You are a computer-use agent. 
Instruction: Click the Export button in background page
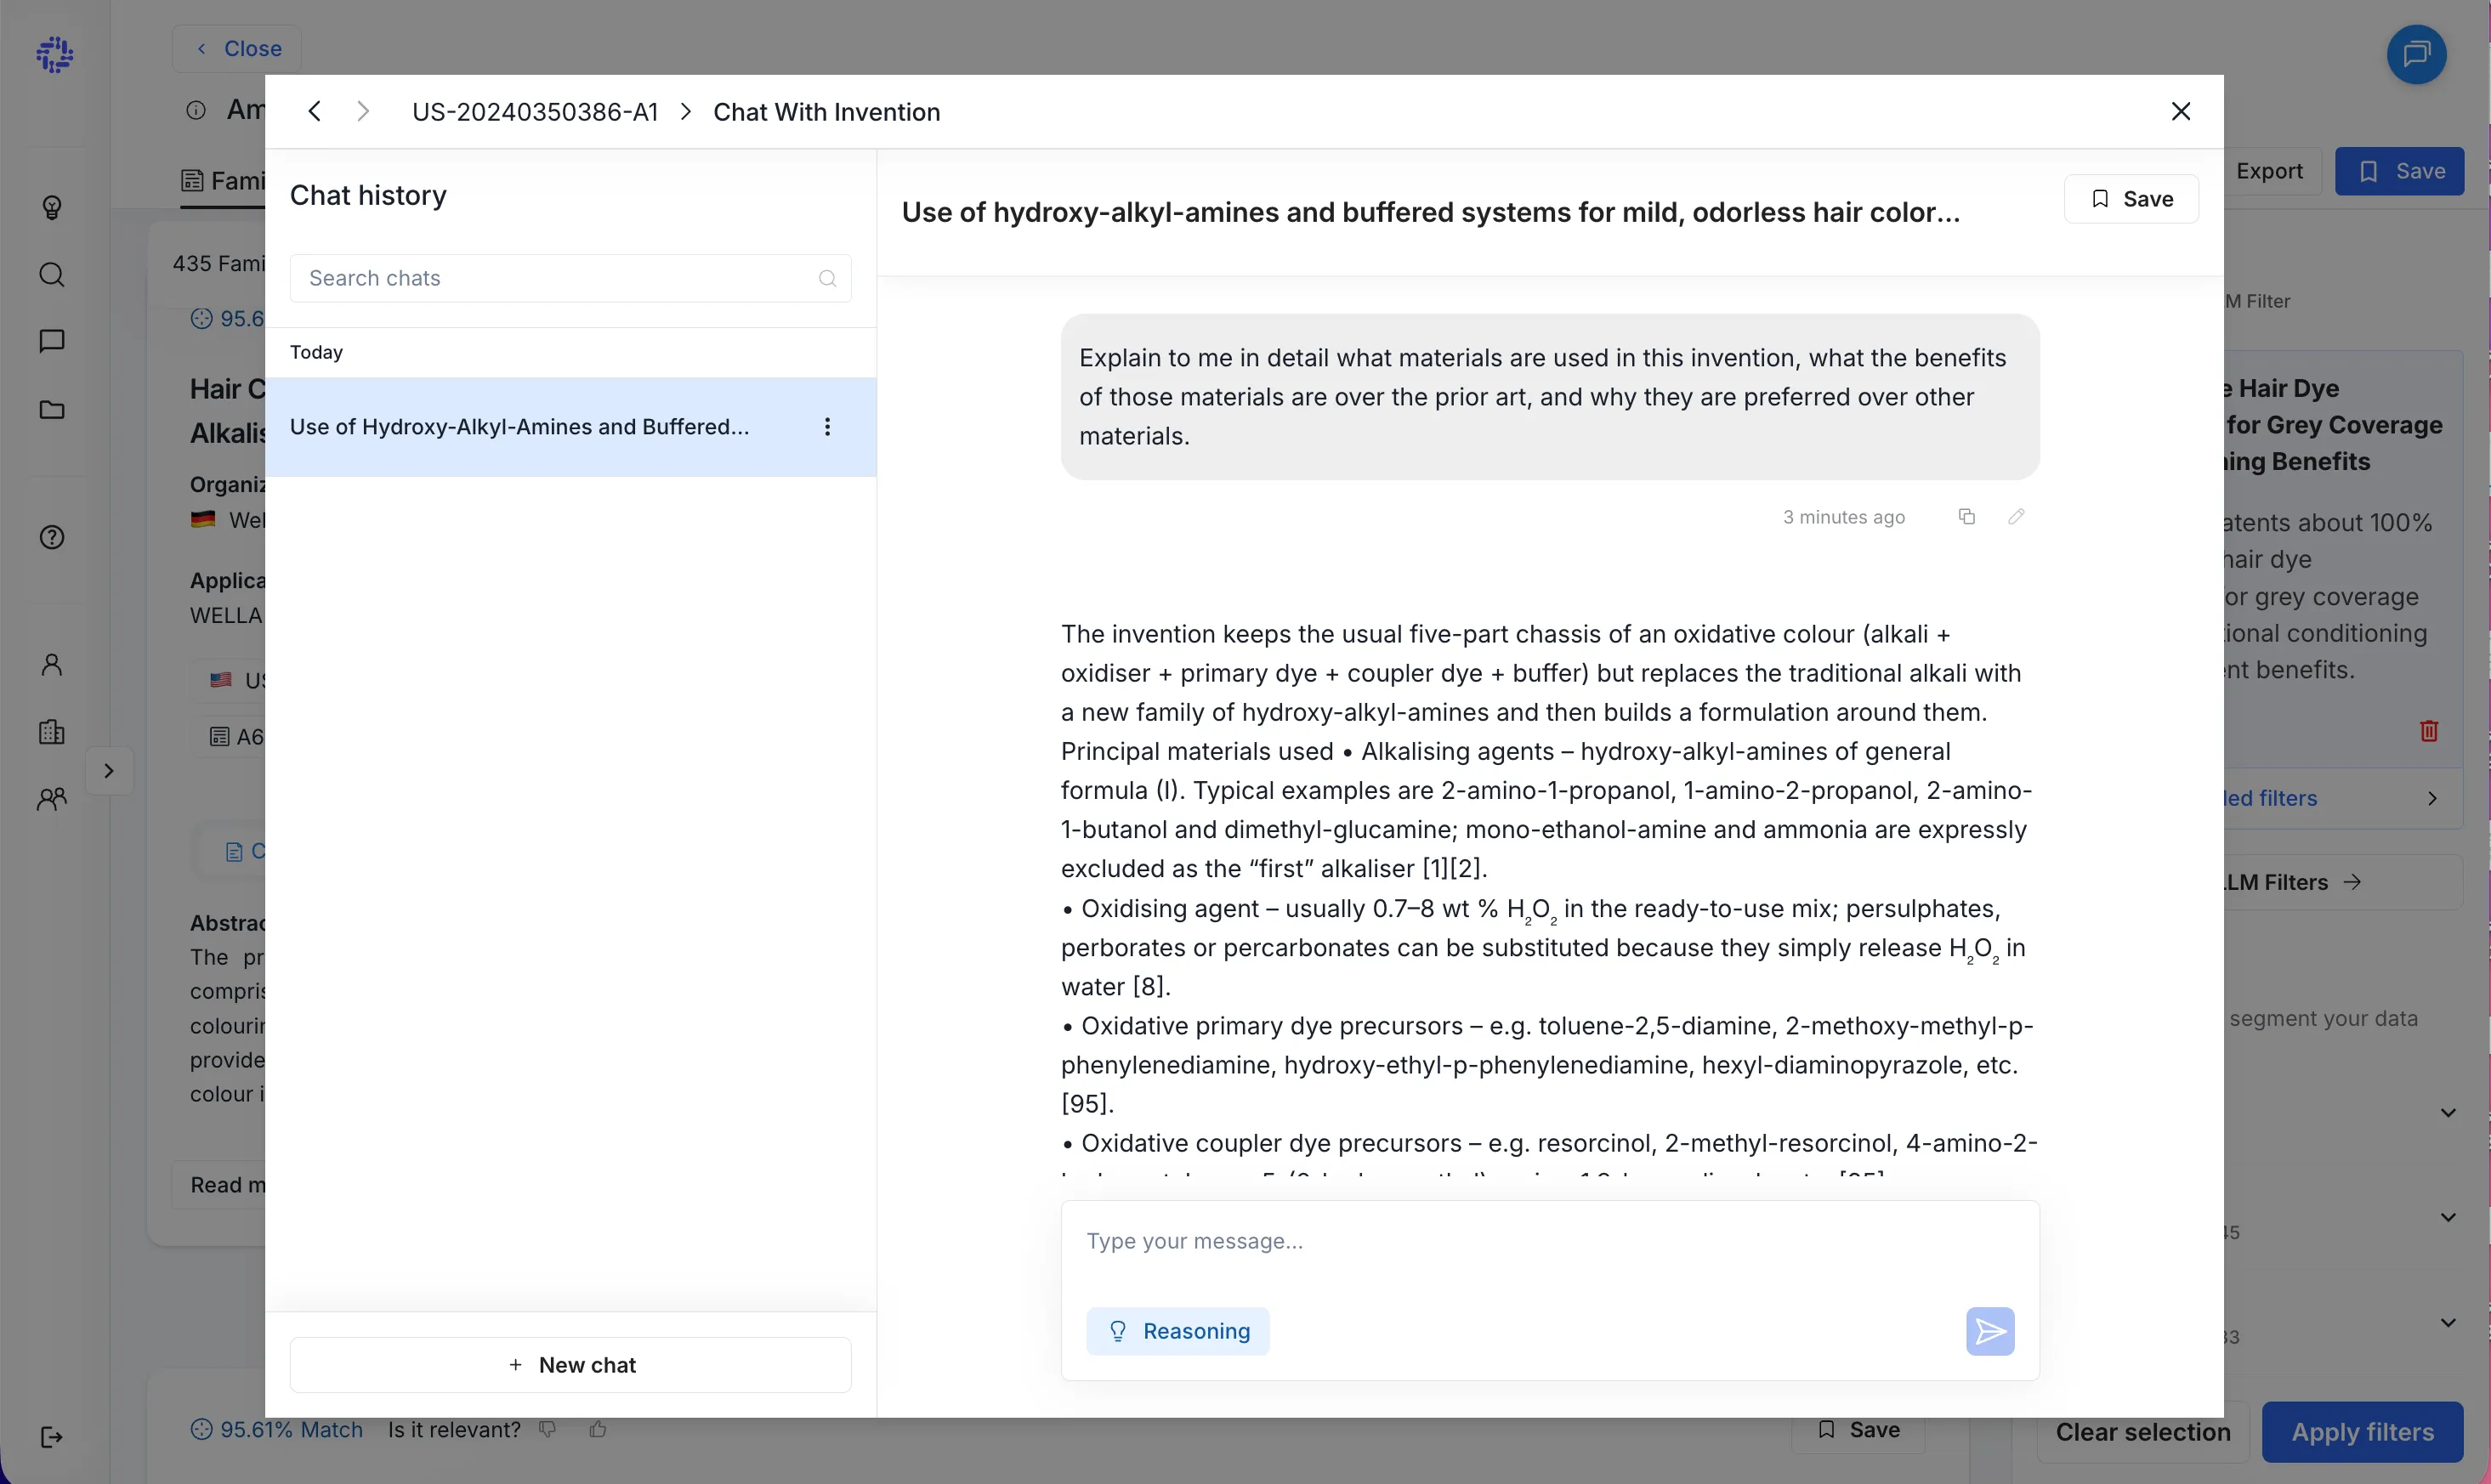pyautogui.click(x=2268, y=171)
